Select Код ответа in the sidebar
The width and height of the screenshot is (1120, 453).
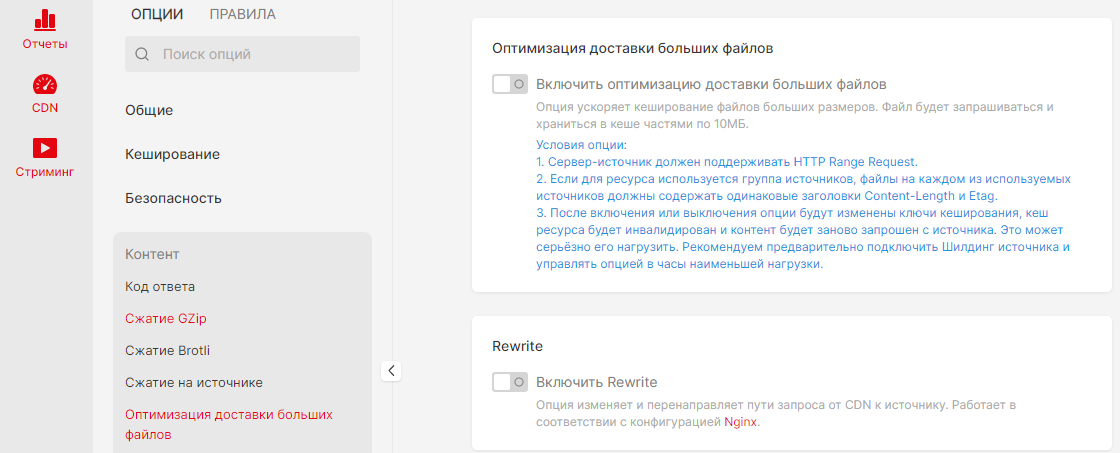pos(160,286)
